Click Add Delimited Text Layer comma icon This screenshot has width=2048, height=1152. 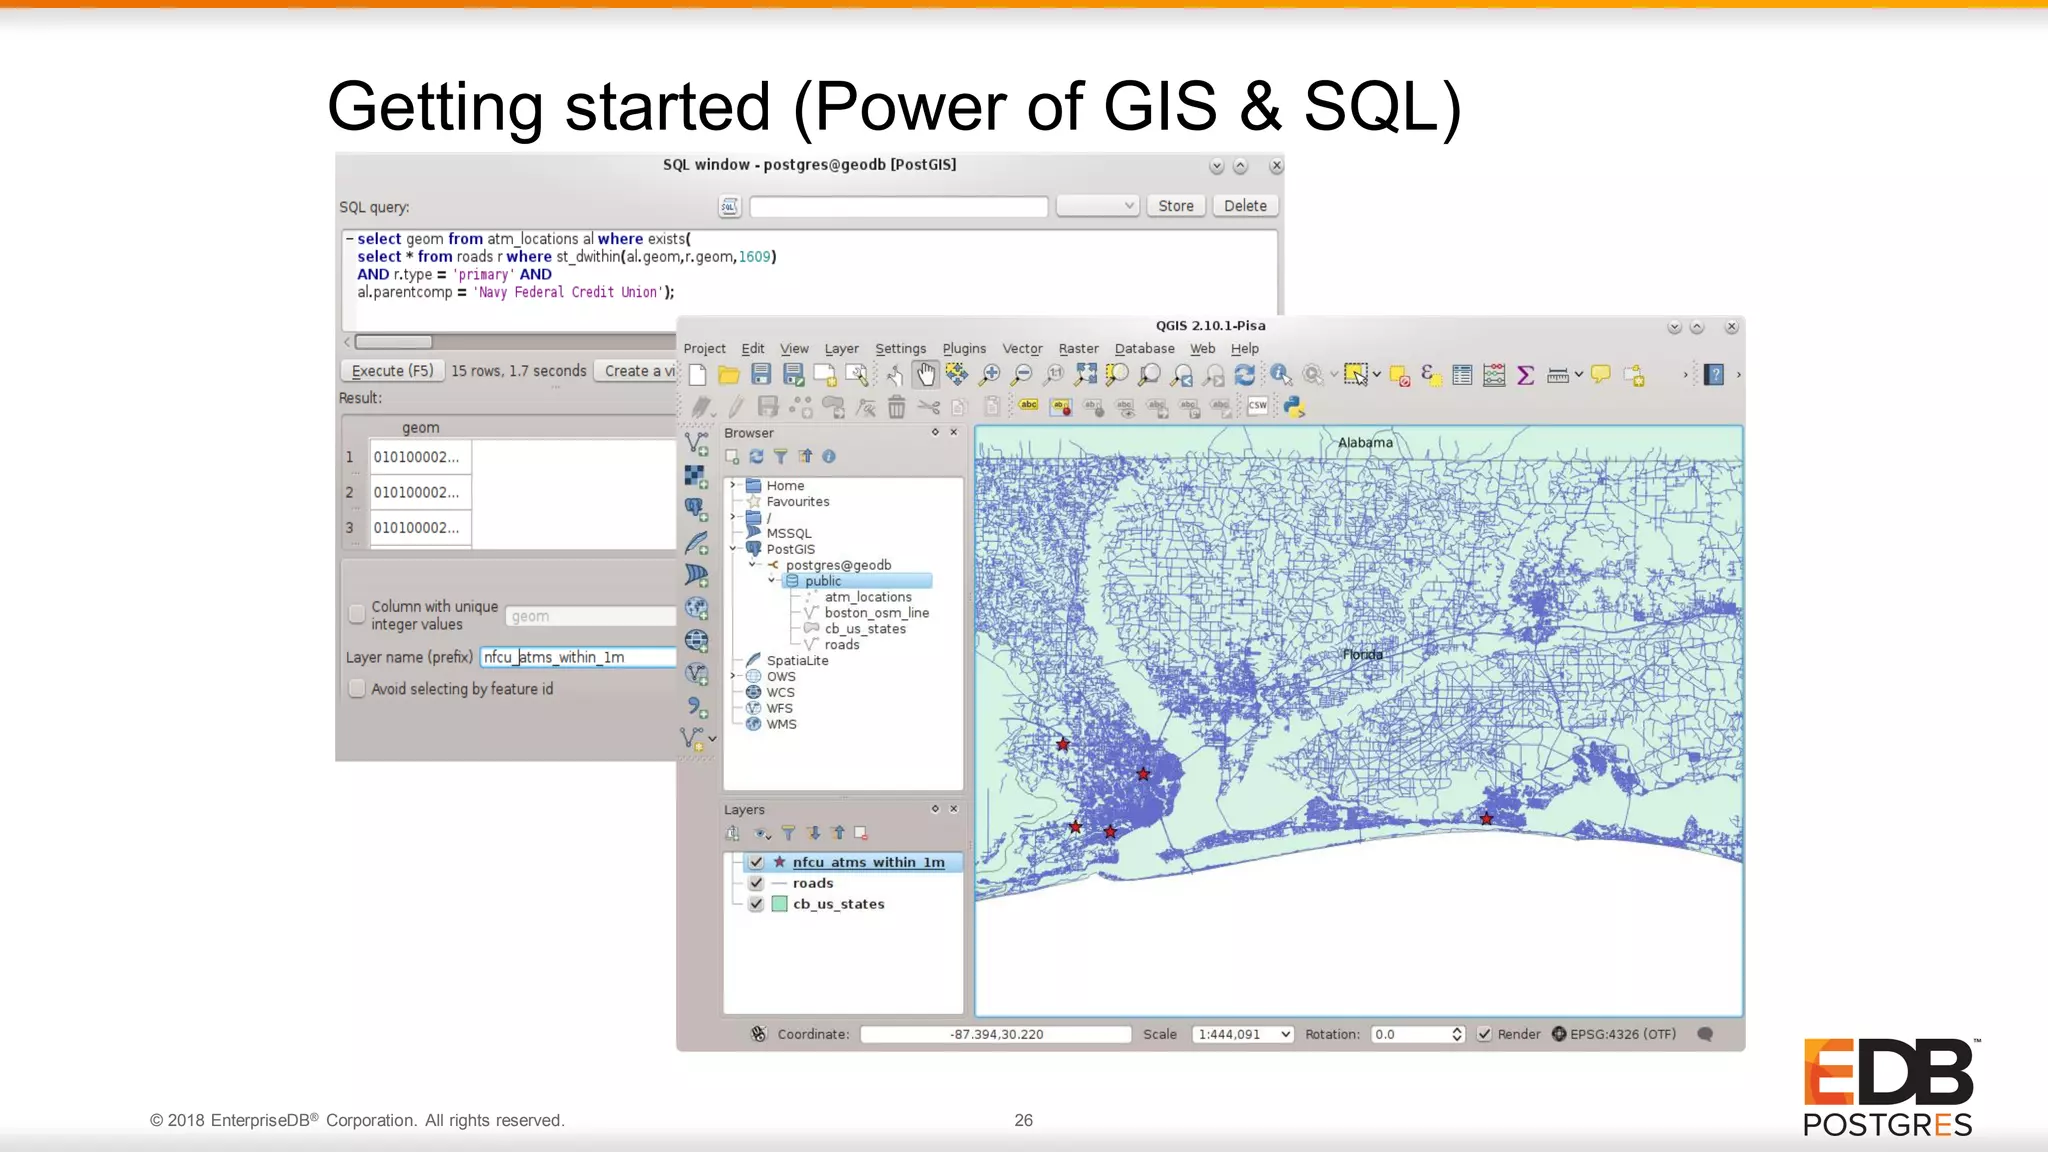[x=696, y=708]
